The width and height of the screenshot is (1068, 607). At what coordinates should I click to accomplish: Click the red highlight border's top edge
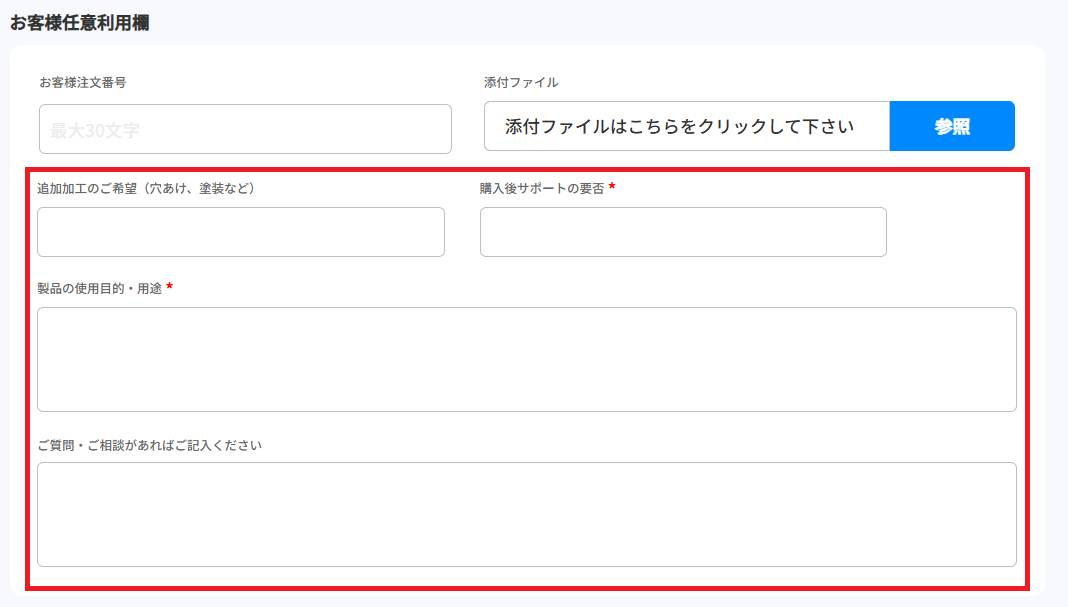[x=526, y=169]
